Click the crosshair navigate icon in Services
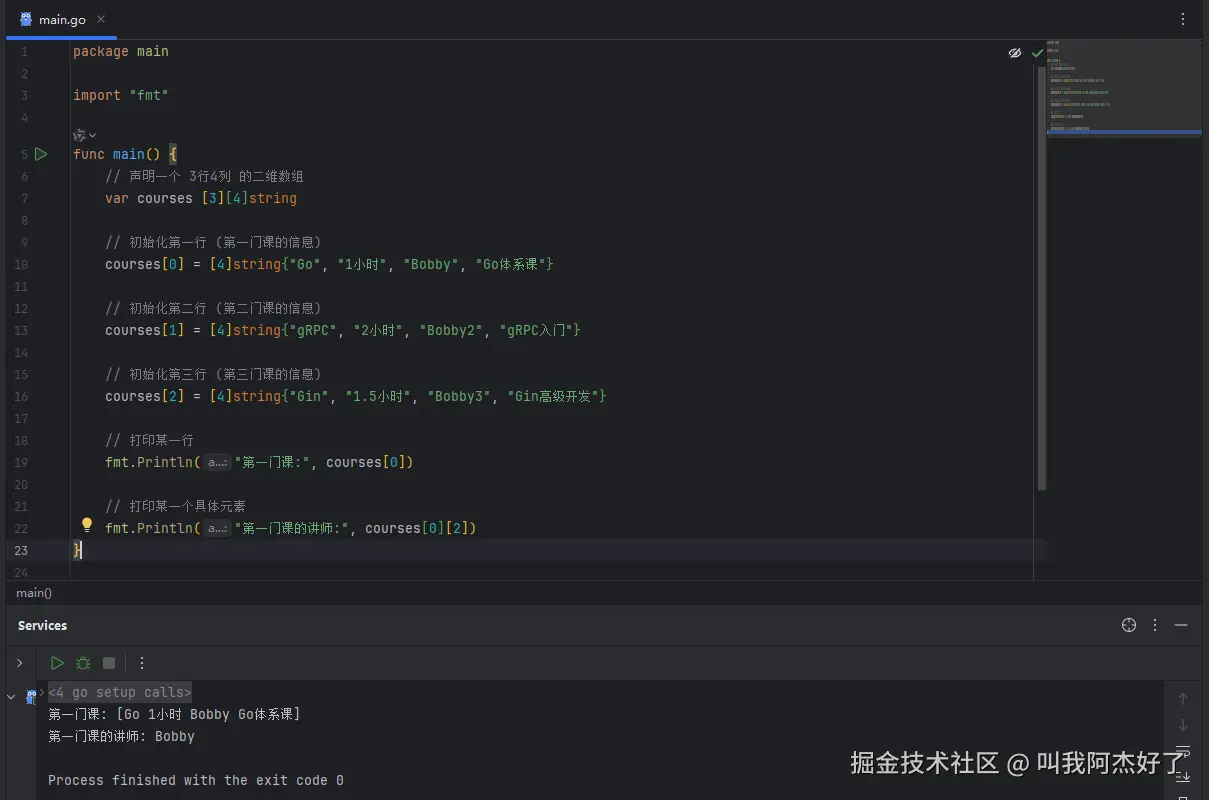The height and width of the screenshot is (800, 1209). [x=1129, y=625]
